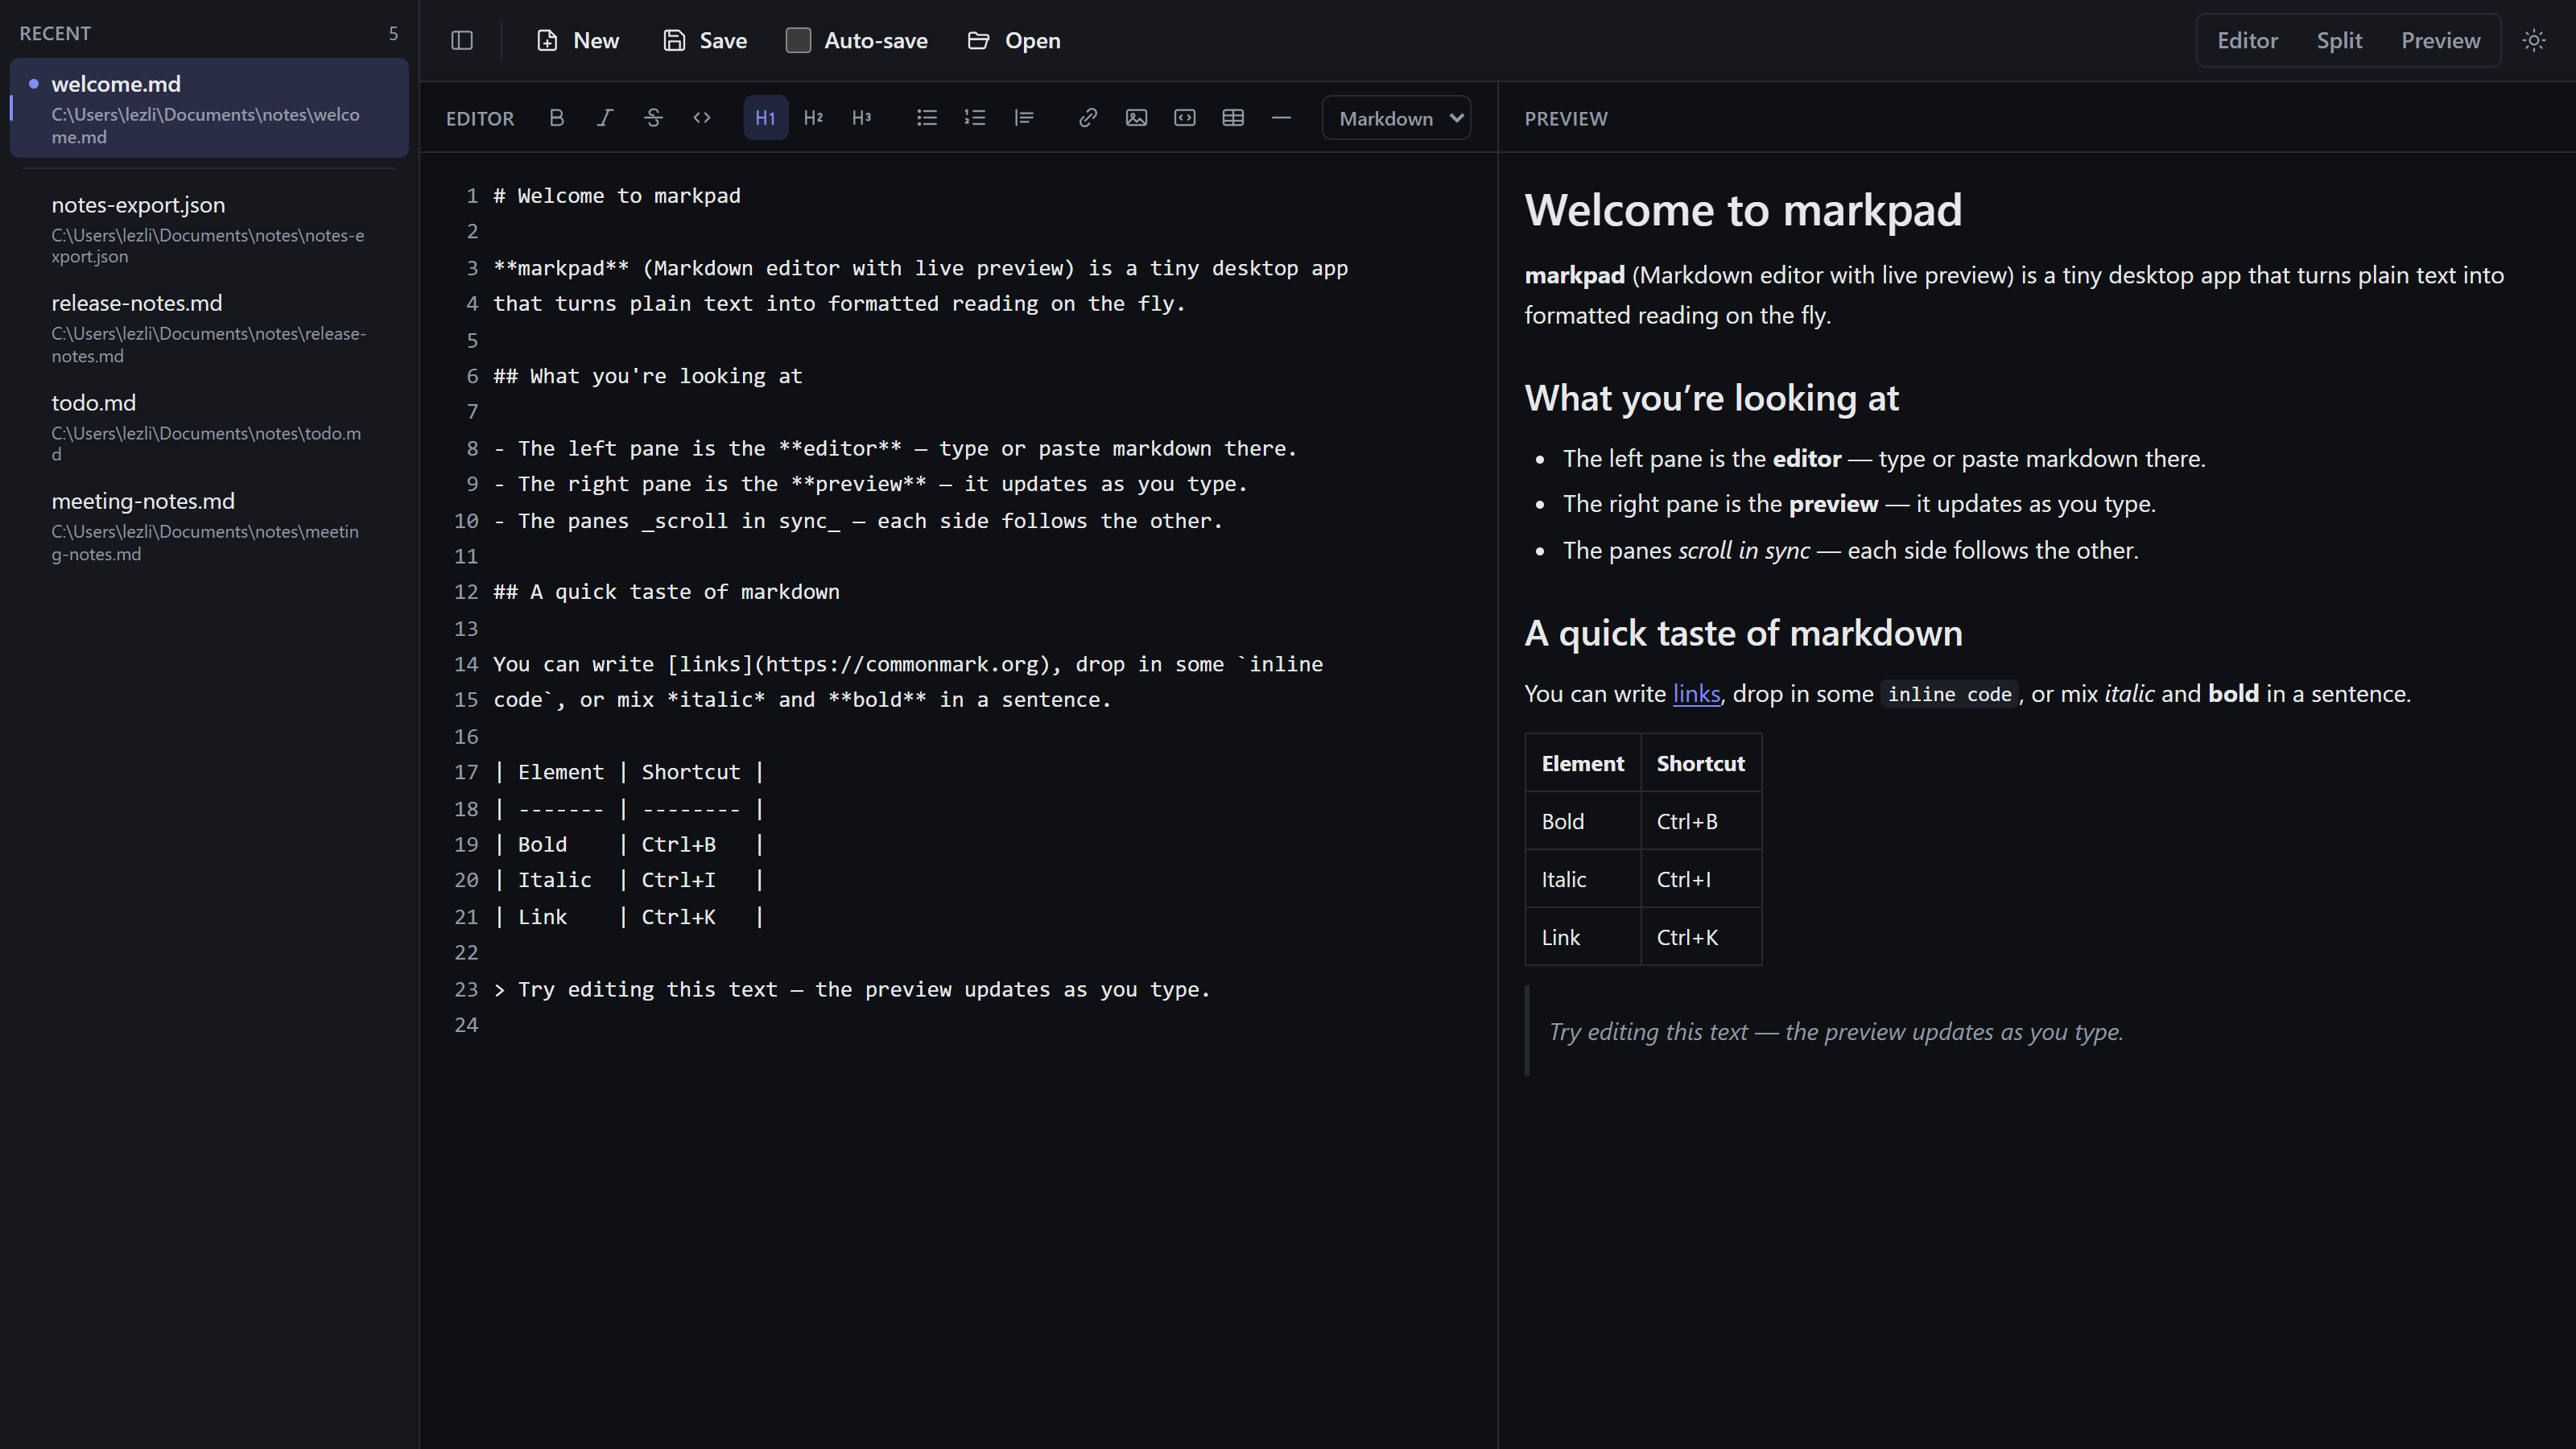Image resolution: width=2576 pixels, height=1449 pixels.
Task: Apply Heading 3 (H3) formatting
Action: point(862,118)
